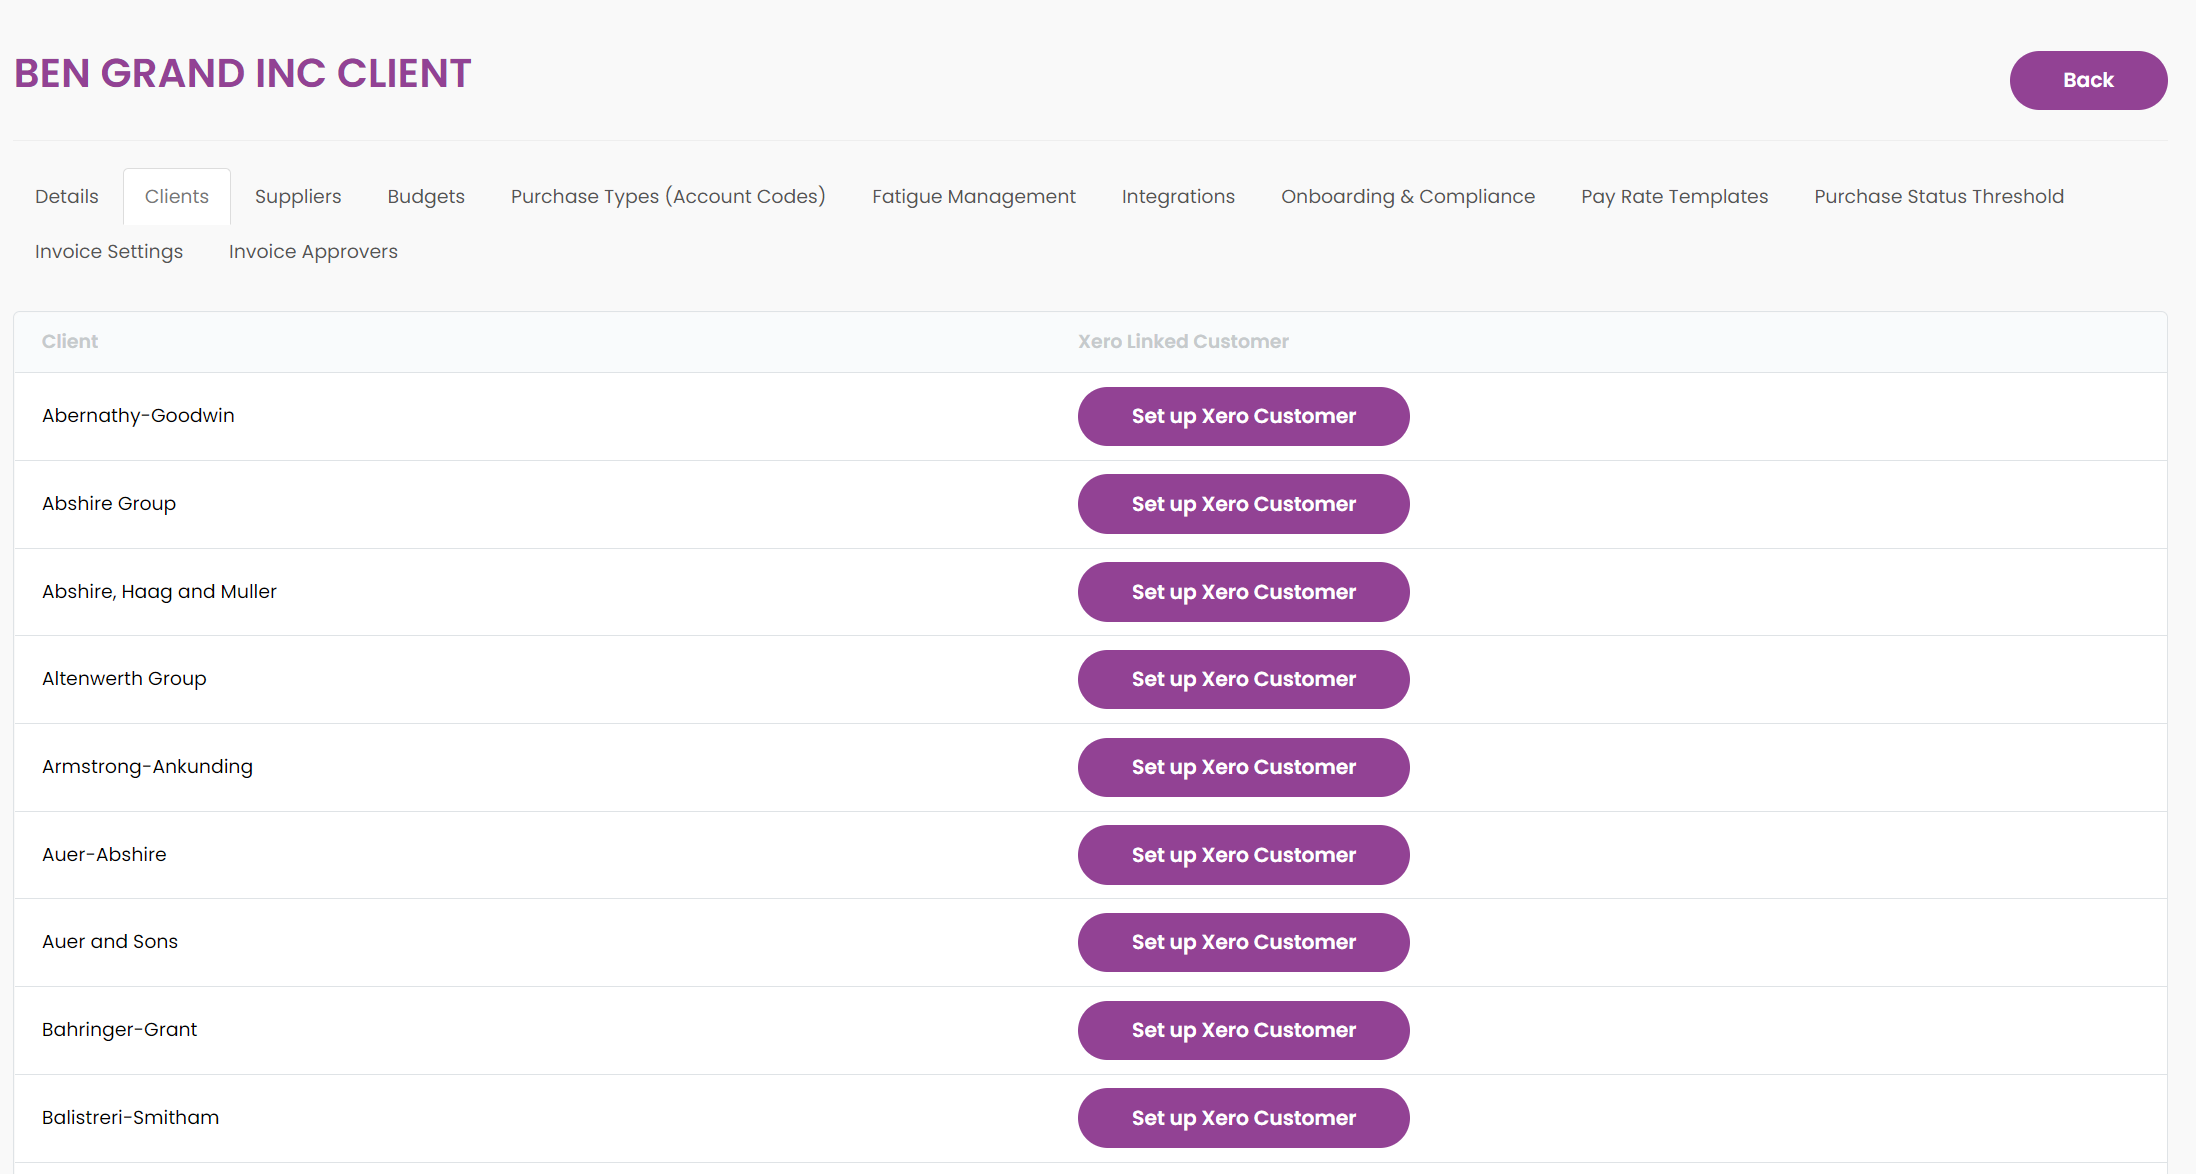Click the BEN GRAND INC CLIENT heading

tap(242, 73)
